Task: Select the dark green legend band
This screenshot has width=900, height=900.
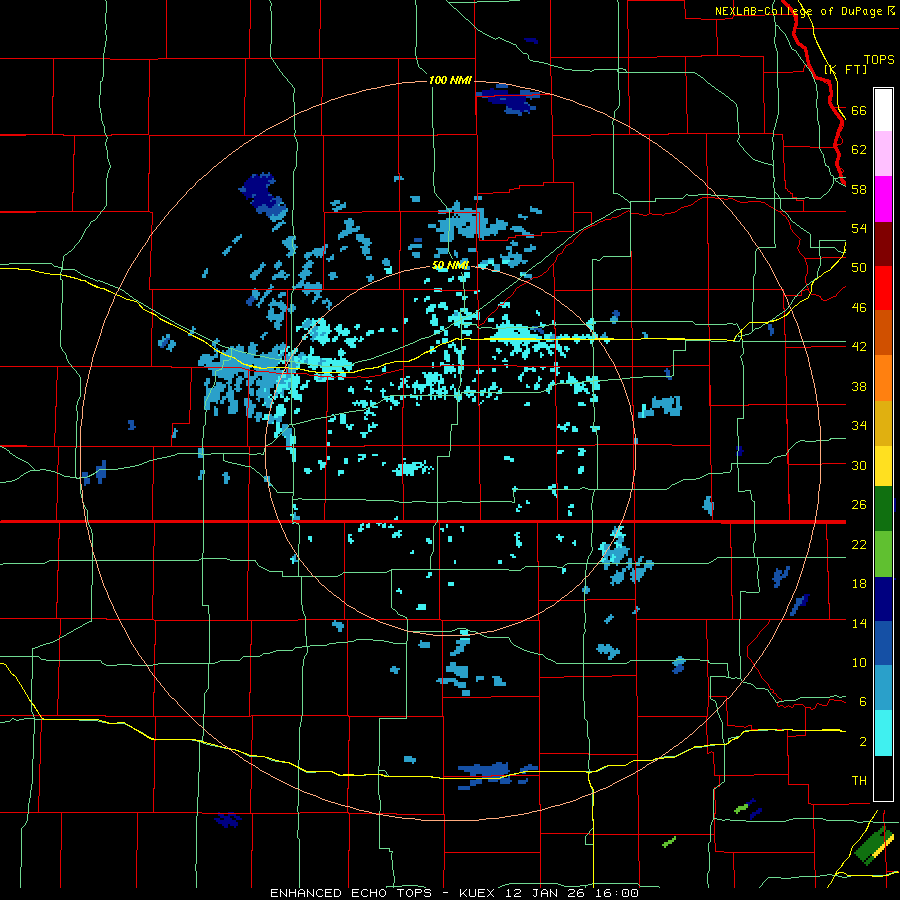Action: [883, 509]
